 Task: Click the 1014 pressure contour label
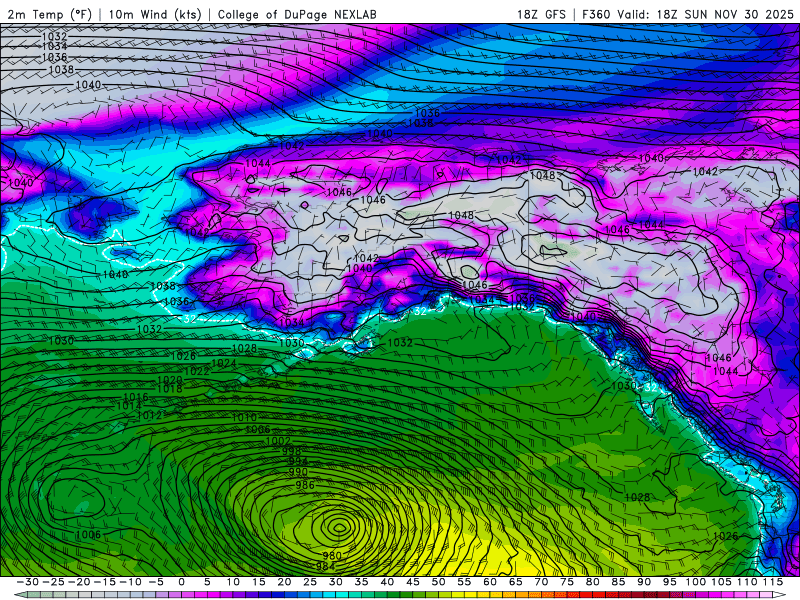(x=129, y=406)
